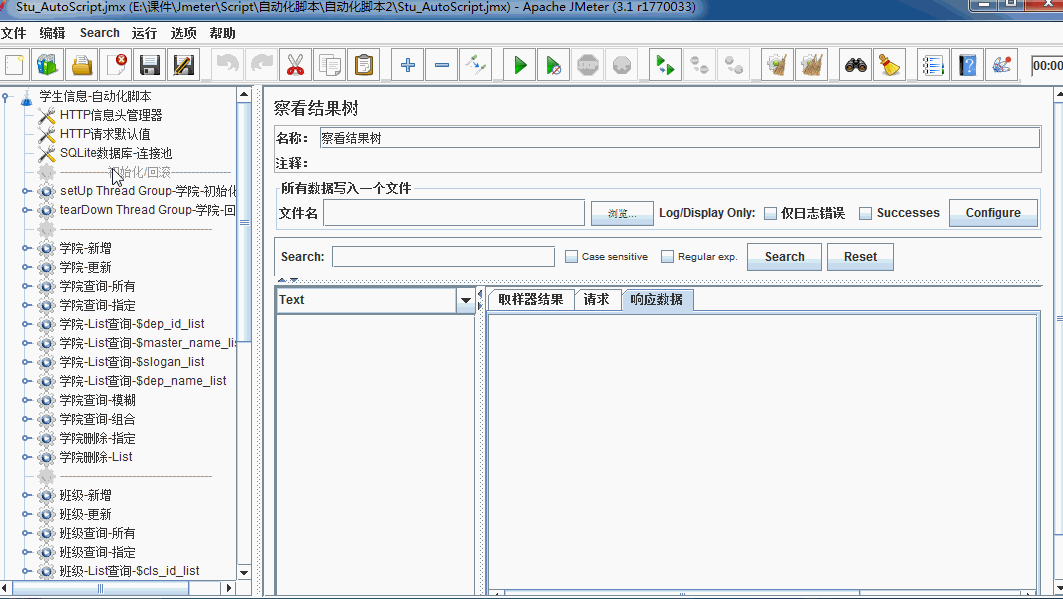This screenshot has height=599, width=1063.
Task: Click the Copy icon
Action: 330,65
